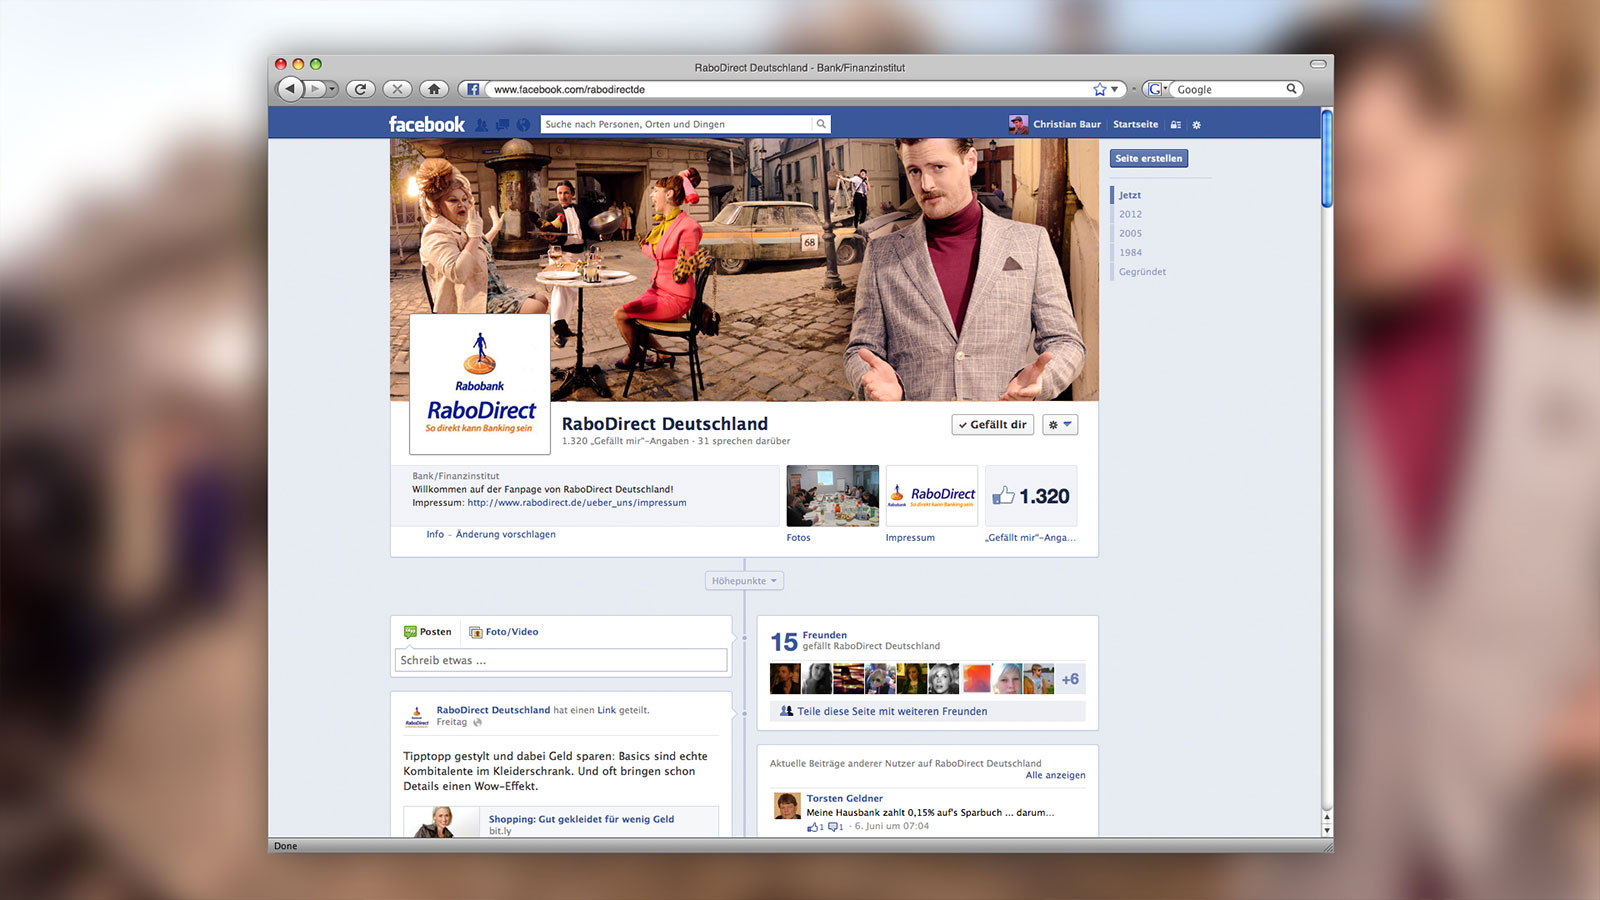Open Facebook notifications globe icon
The width and height of the screenshot is (1600, 900).
523,125
